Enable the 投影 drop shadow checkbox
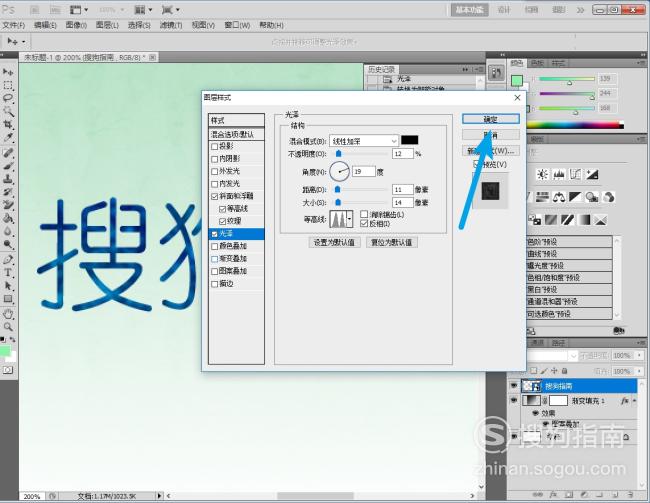The width and height of the screenshot is (650, 503). (215, 146)
